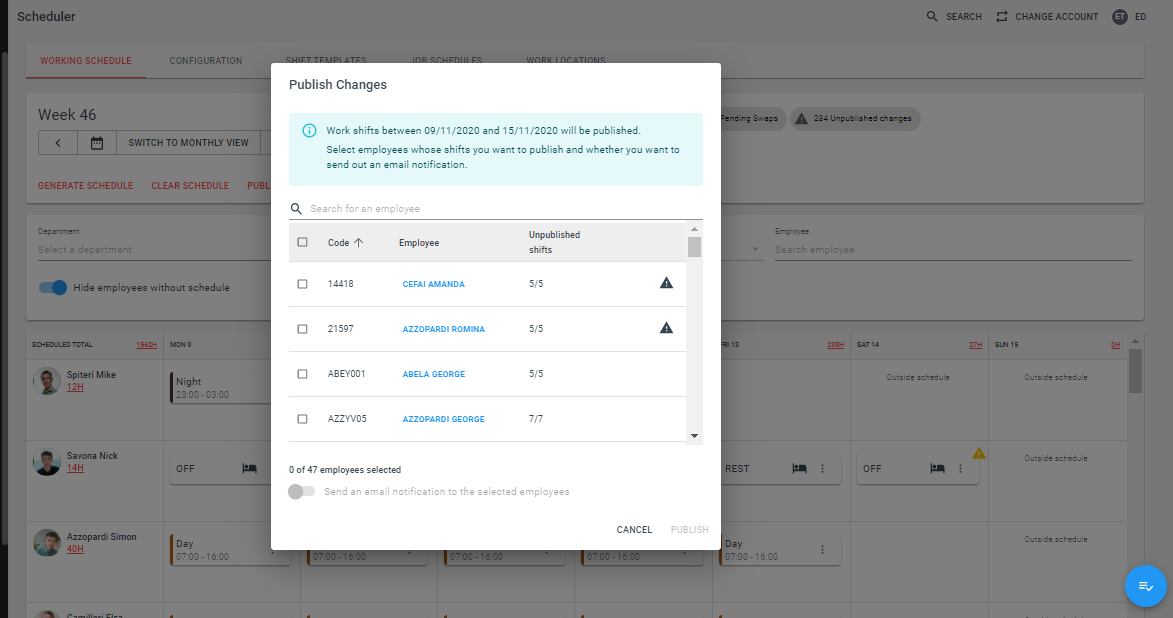Image resolution: width=1173 pixels, height=618 pixels.
Task: Click warning icon on unpublished changes chip
Action: click(801, 118)
